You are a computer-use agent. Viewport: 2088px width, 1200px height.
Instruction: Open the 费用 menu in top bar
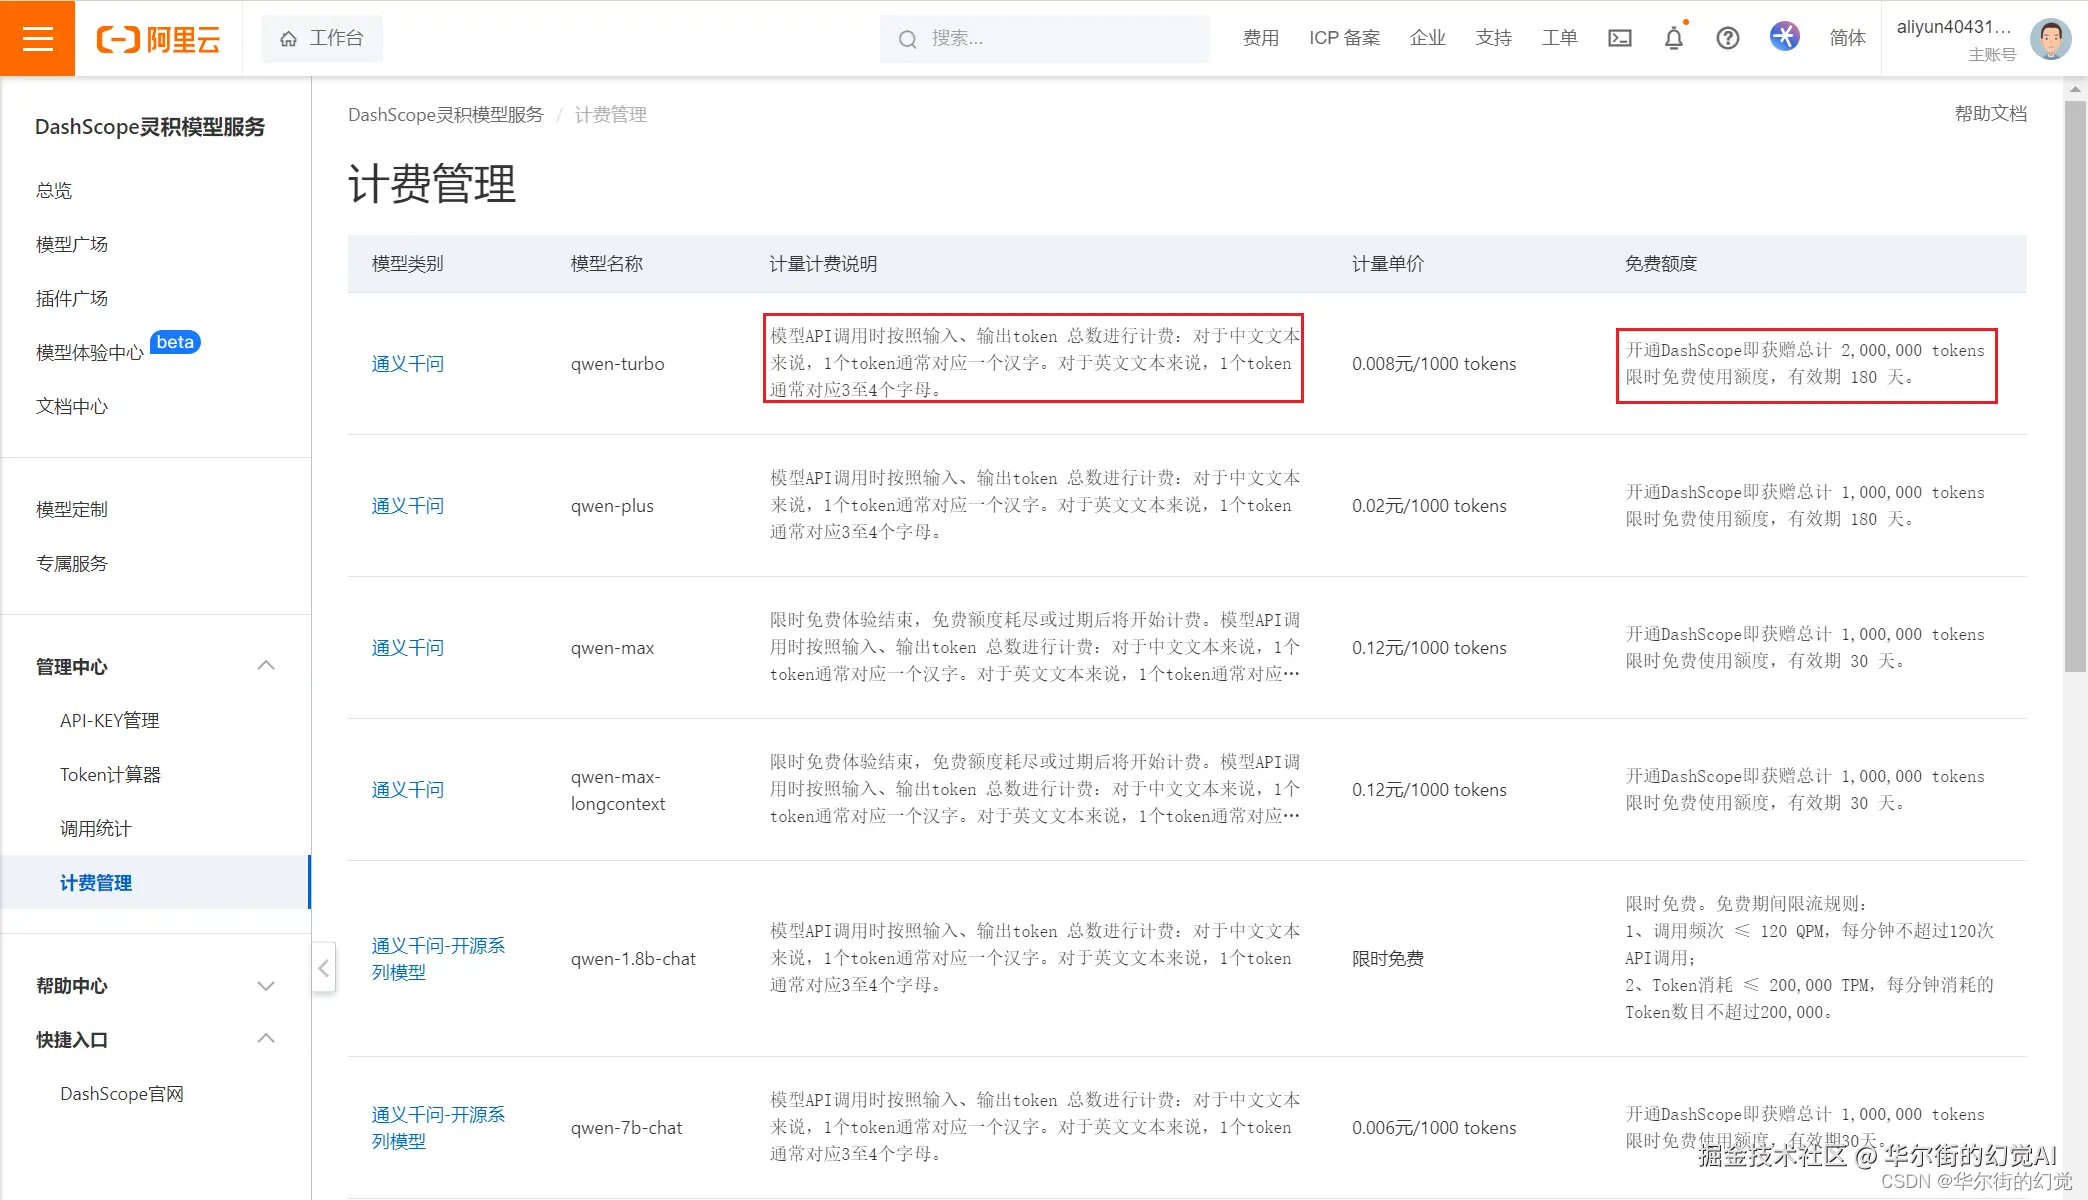tap(1261, 38)
